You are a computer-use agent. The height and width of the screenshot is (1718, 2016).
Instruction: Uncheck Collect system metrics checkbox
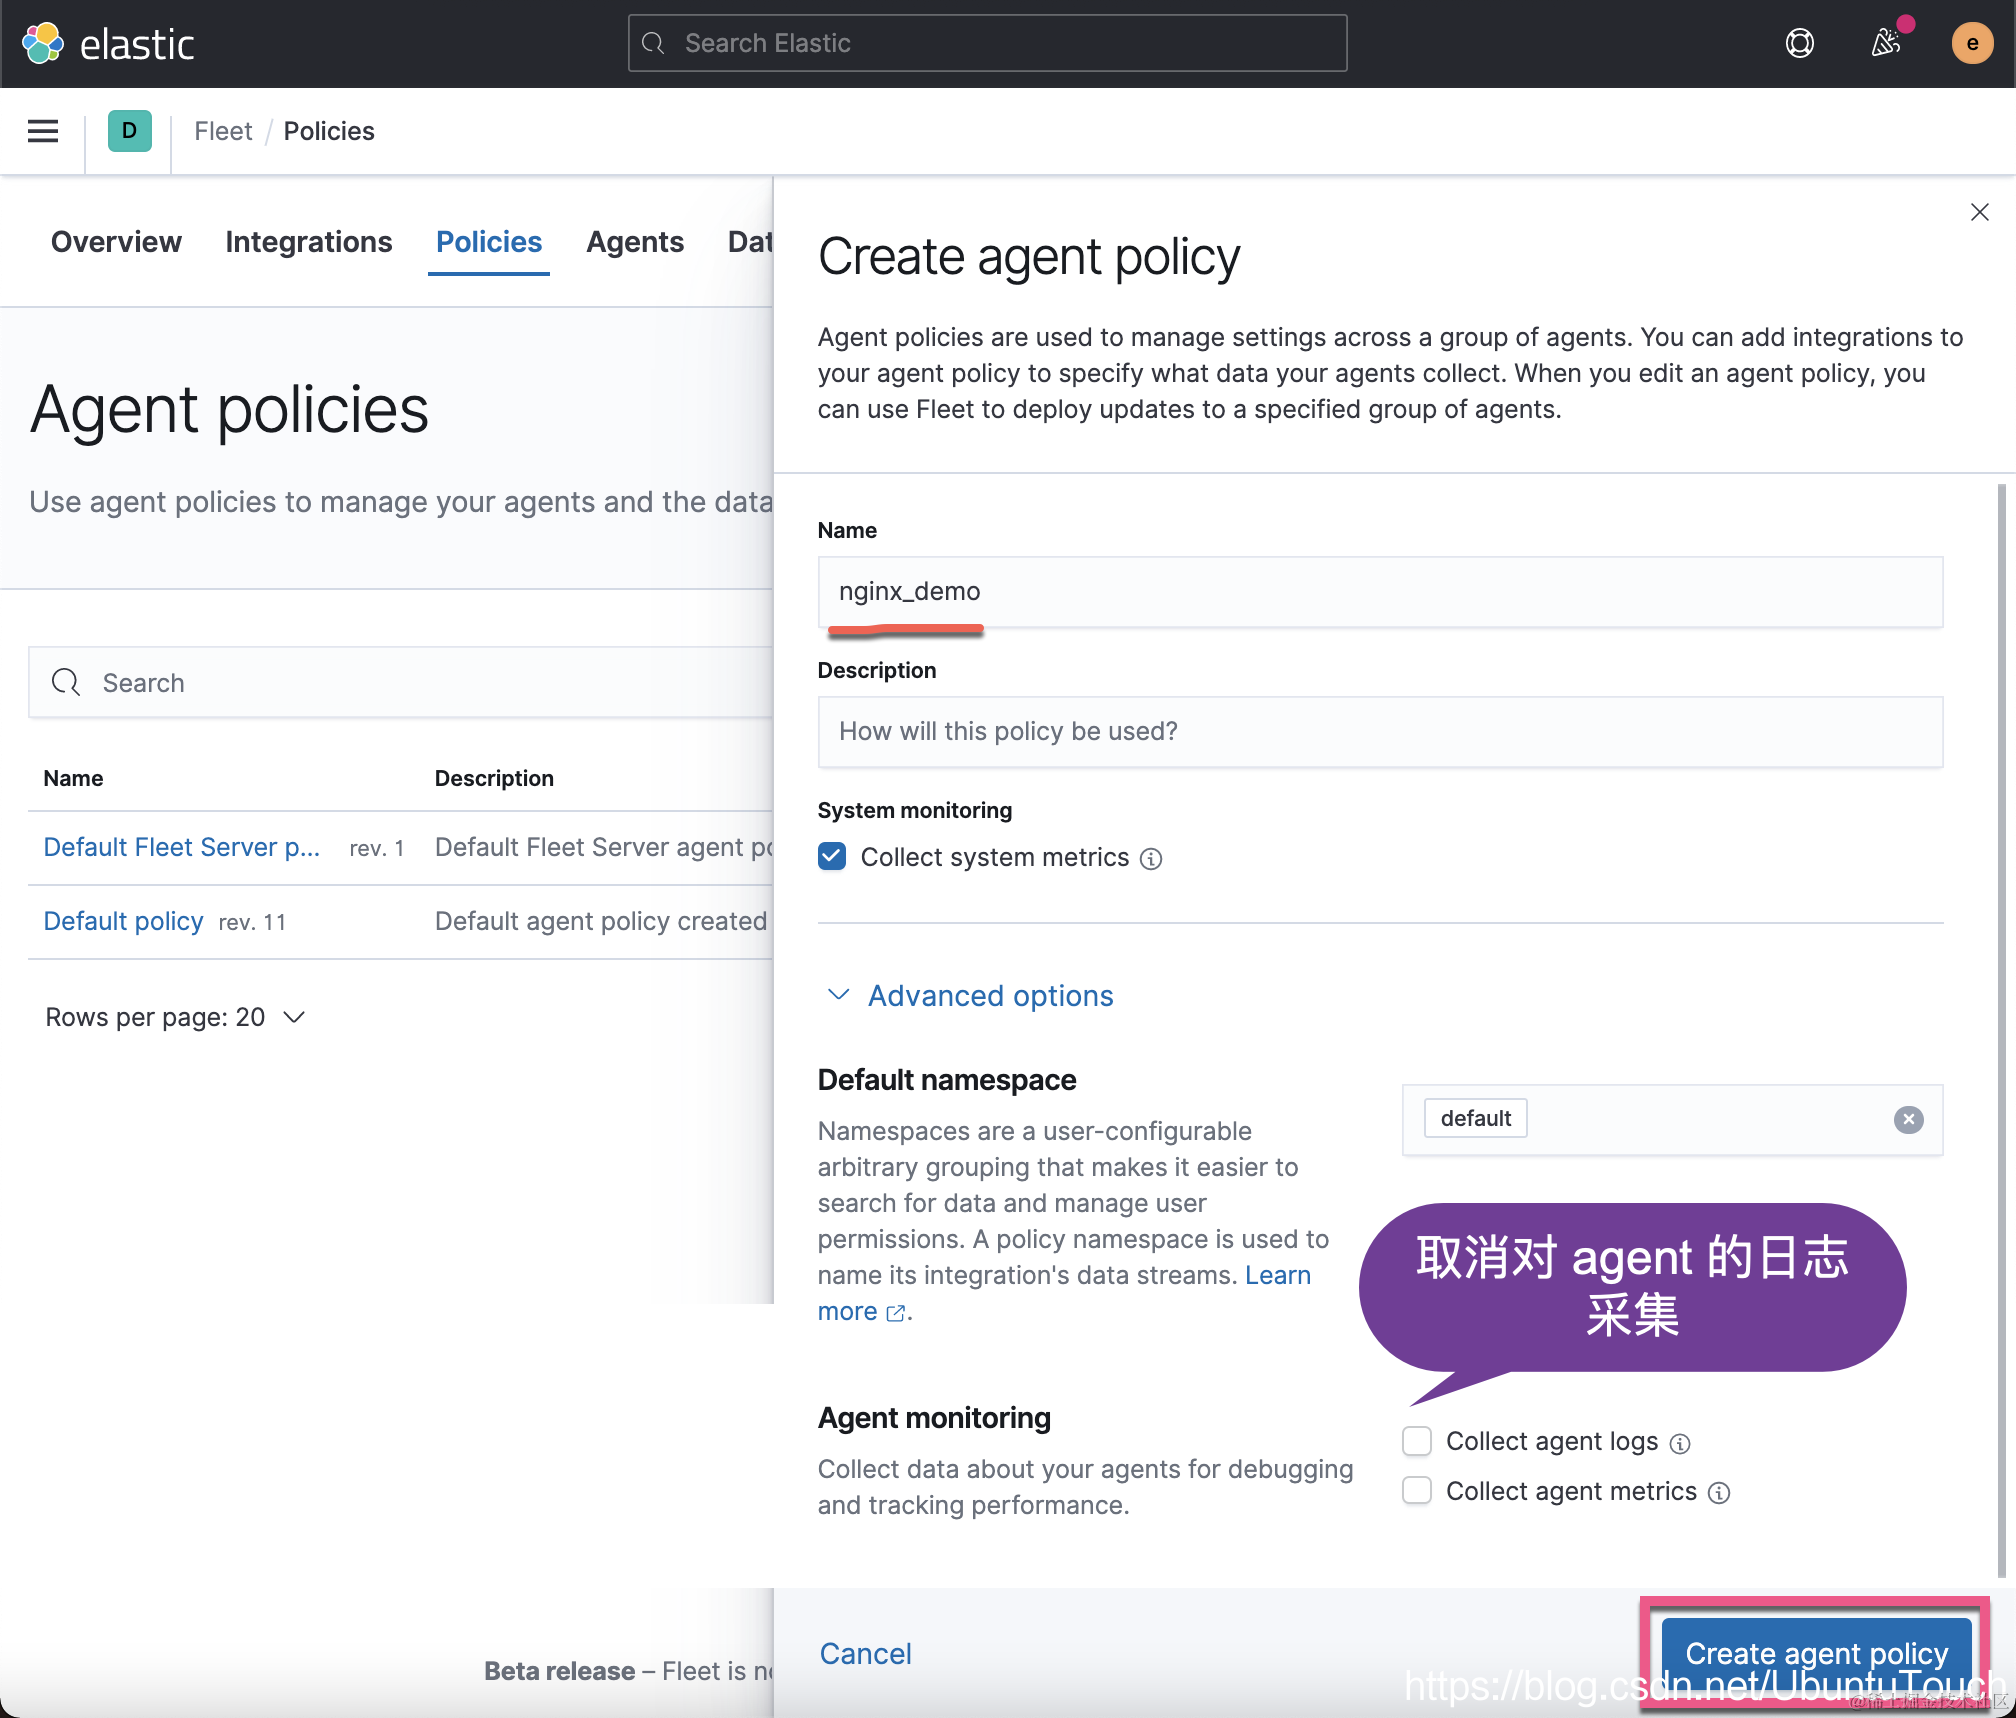coord(832,857)
